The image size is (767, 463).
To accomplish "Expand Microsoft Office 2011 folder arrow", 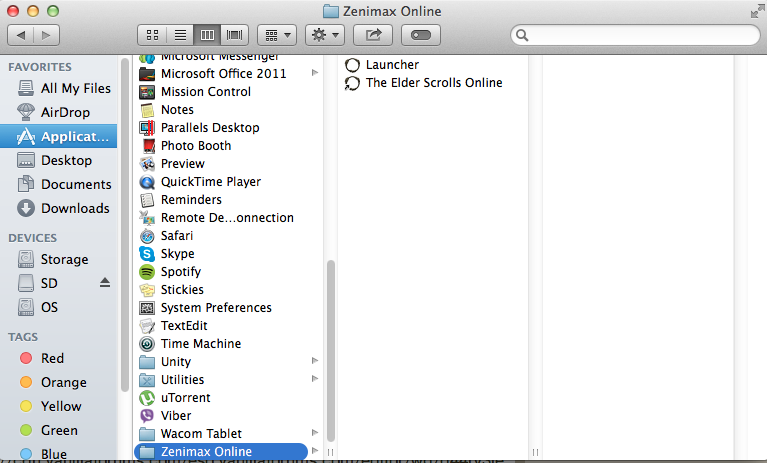I will (x=315, y=73).
